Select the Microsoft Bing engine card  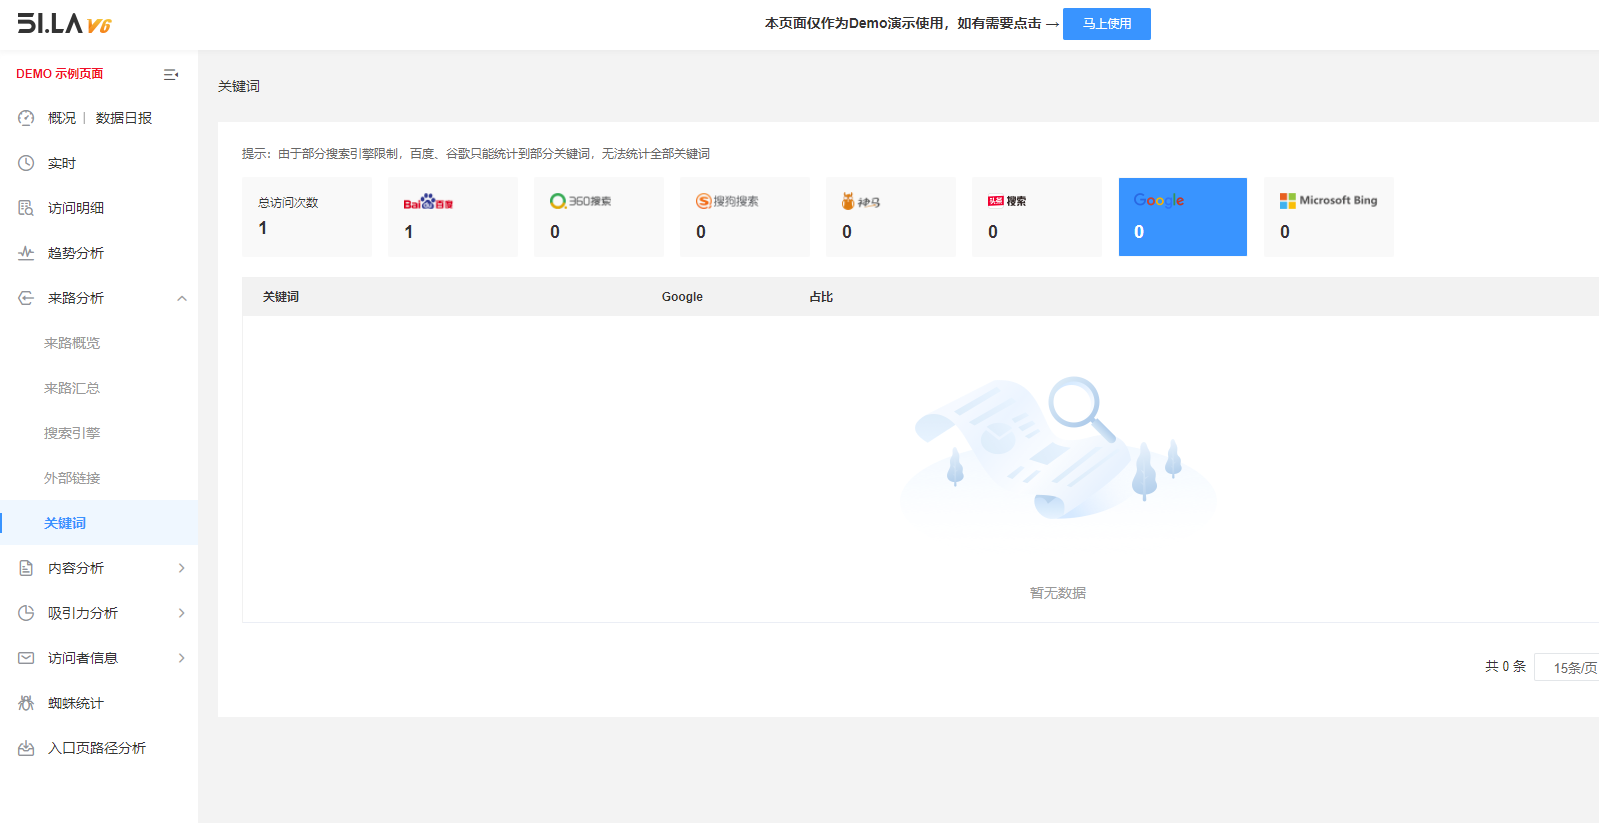pos(1328,217)
